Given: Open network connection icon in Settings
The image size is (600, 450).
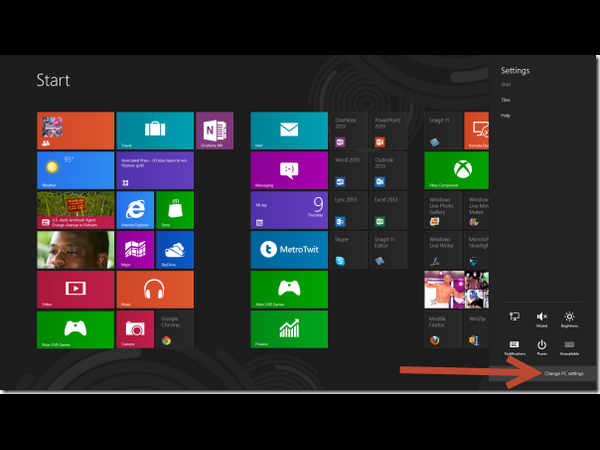Looking at the screenshot, I should click(514, 318).
